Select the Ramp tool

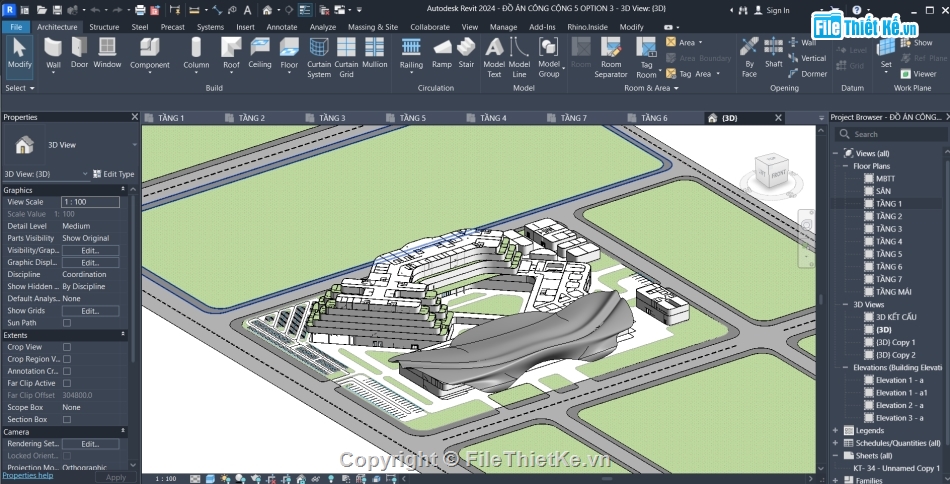click(x=442, y=54)
